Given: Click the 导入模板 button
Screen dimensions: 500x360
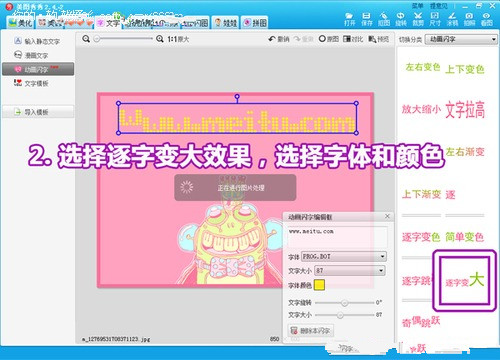Looking at the screenshot, I should [x=38, y=112].
